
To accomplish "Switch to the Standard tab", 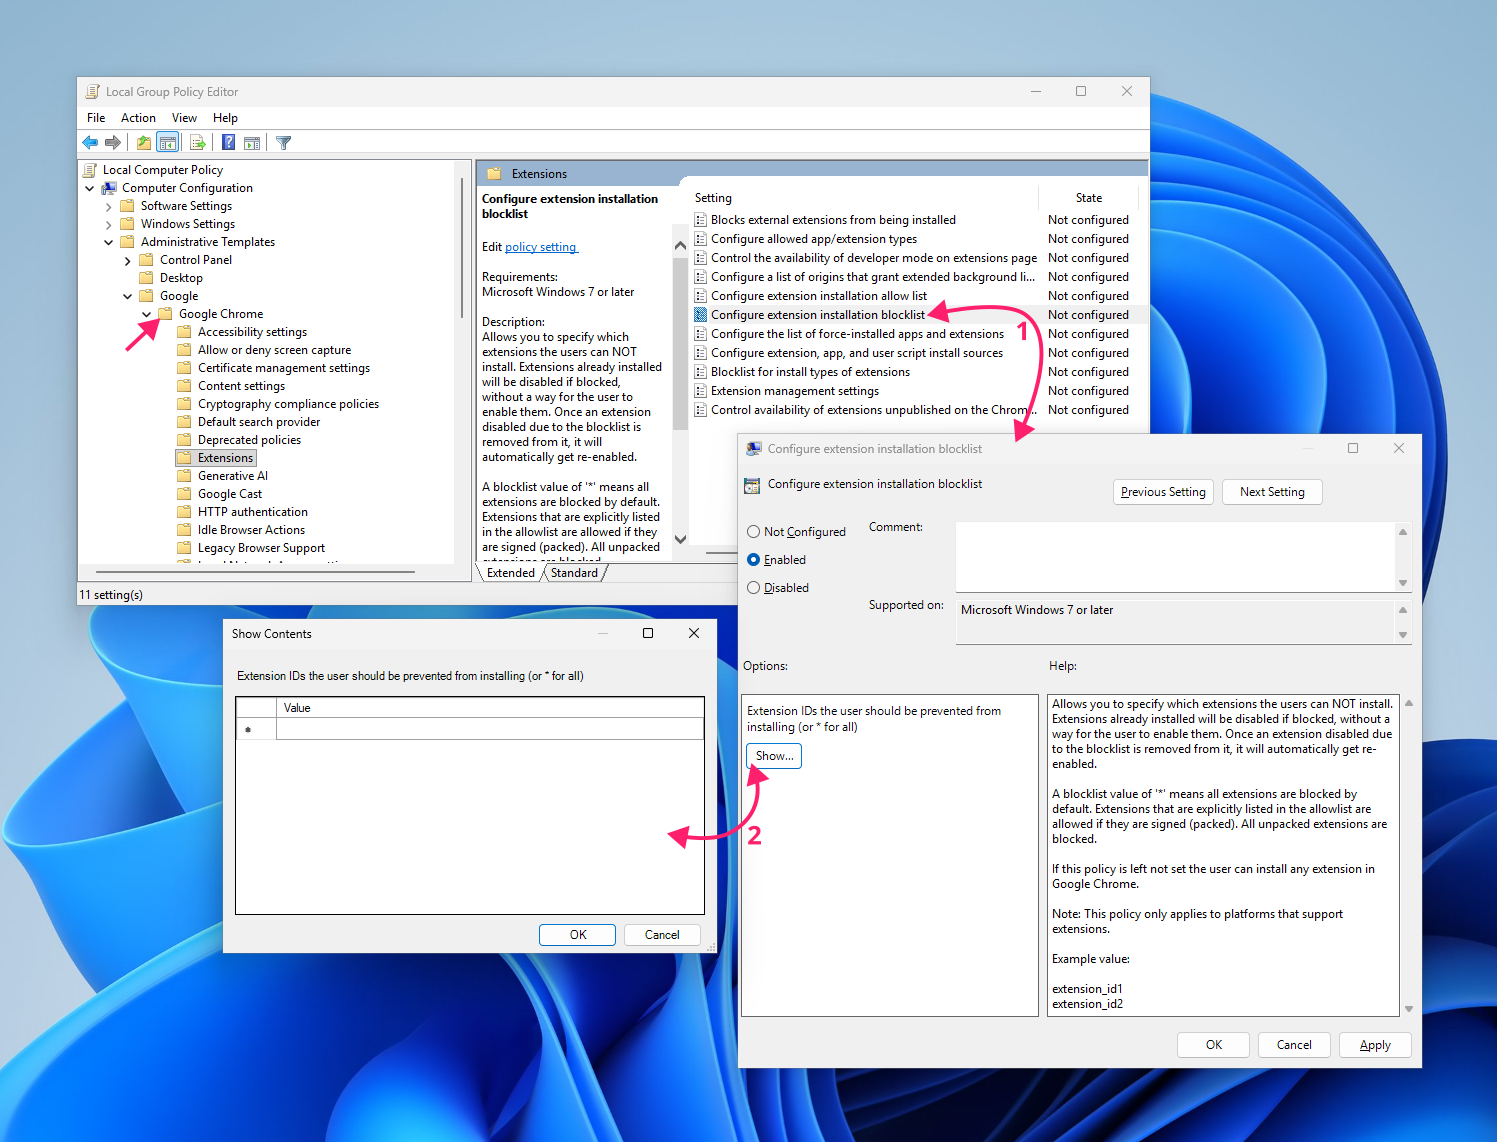I will coord(574,573).
